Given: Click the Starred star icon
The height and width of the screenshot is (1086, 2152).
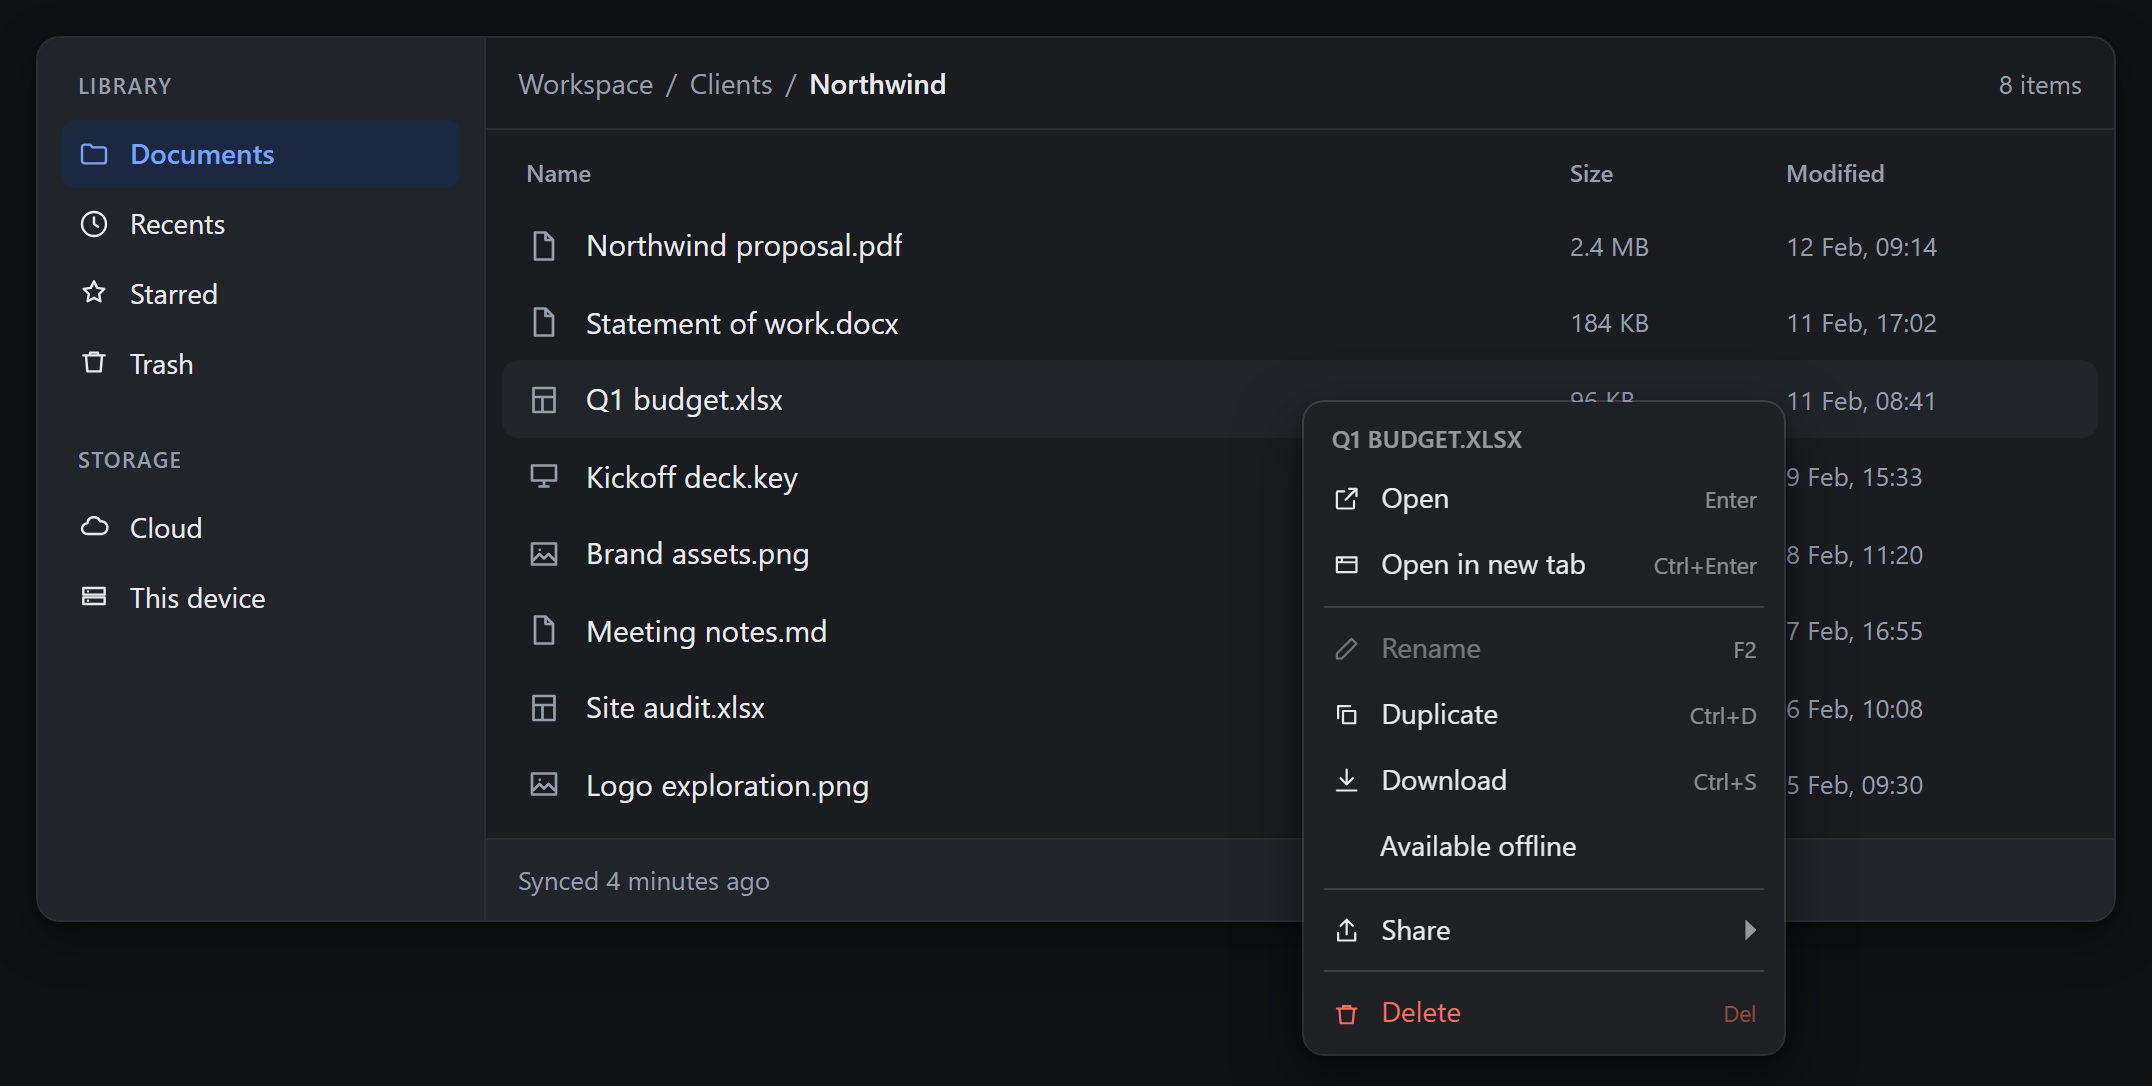Looking at the screenshot, I should pyautogui.click(x=94, y=293).
